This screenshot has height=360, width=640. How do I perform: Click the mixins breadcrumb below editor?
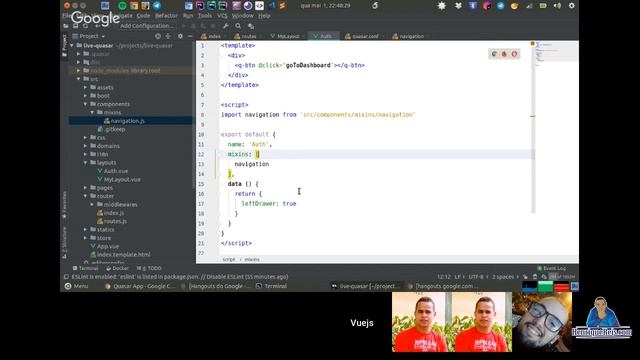tap(252, 259)
